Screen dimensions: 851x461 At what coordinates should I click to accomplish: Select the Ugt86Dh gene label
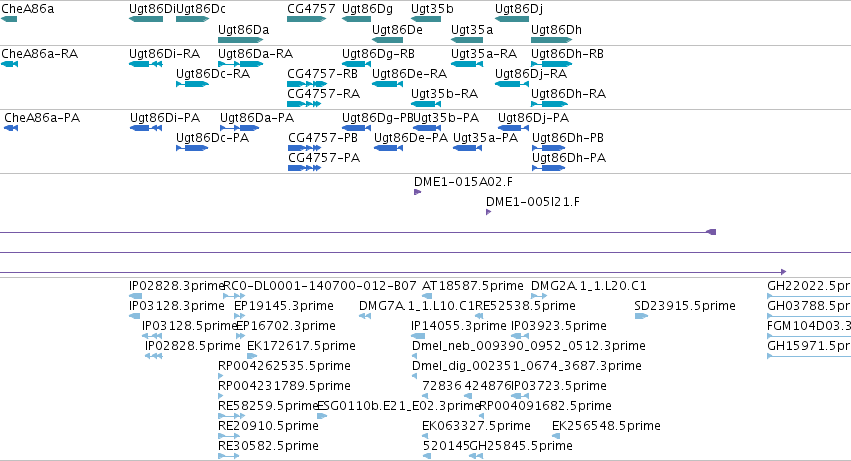coord(556,29)
